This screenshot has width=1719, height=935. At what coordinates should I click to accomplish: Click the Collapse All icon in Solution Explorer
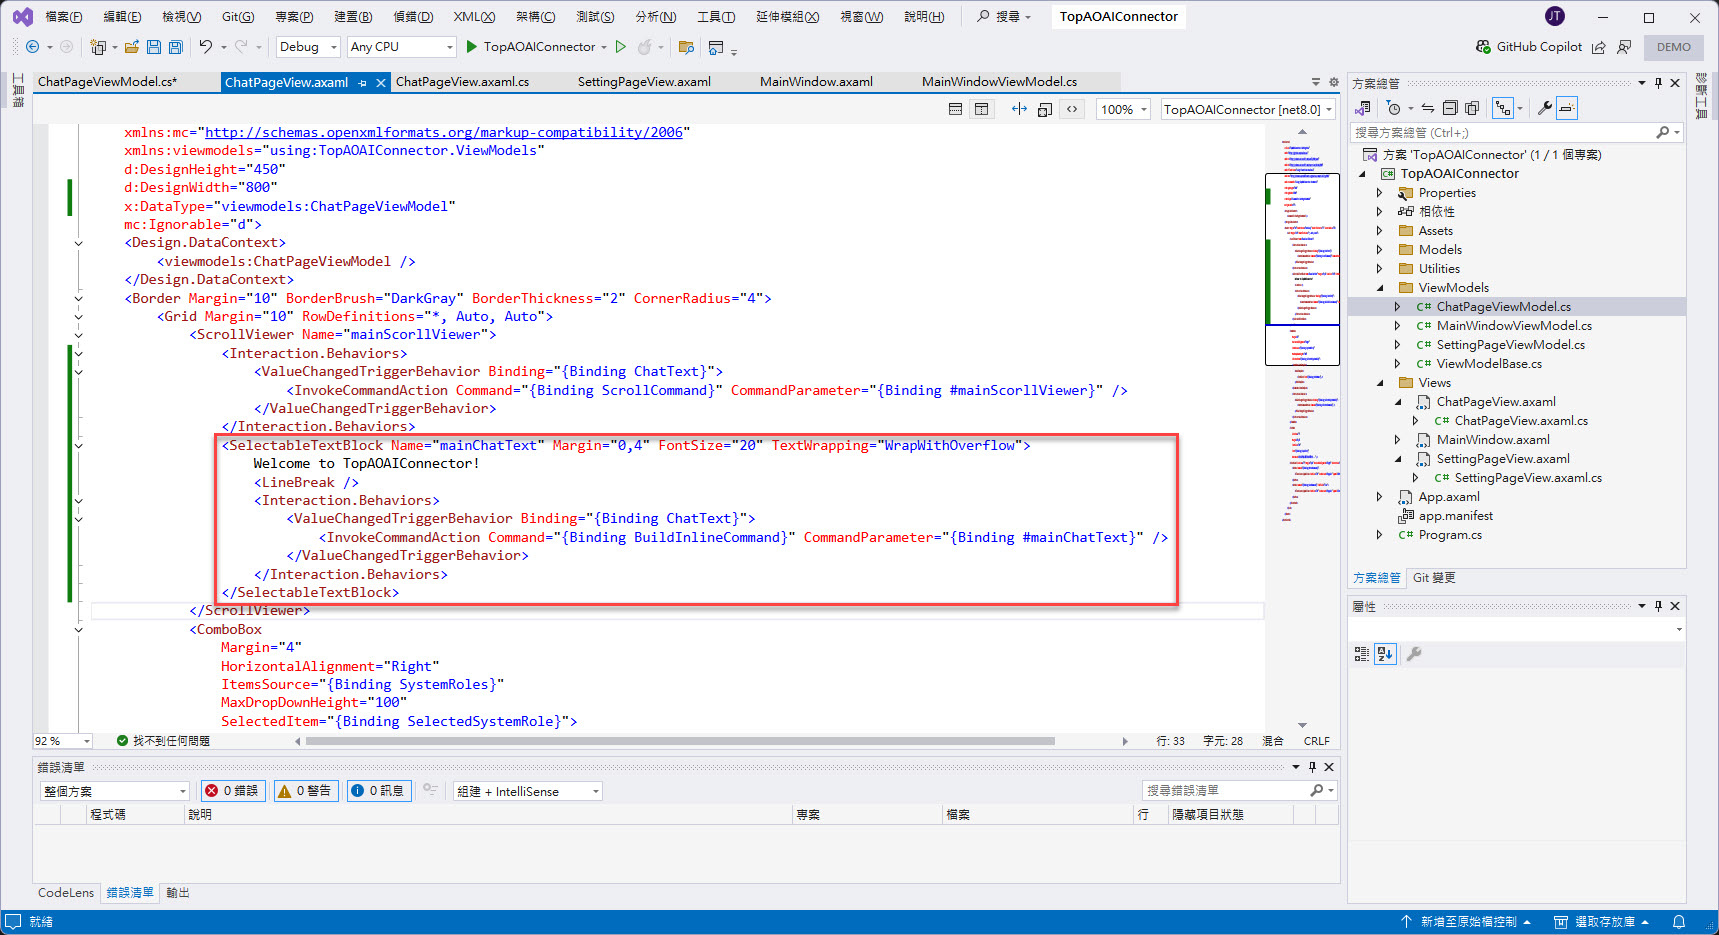(x=1450, y=108)
